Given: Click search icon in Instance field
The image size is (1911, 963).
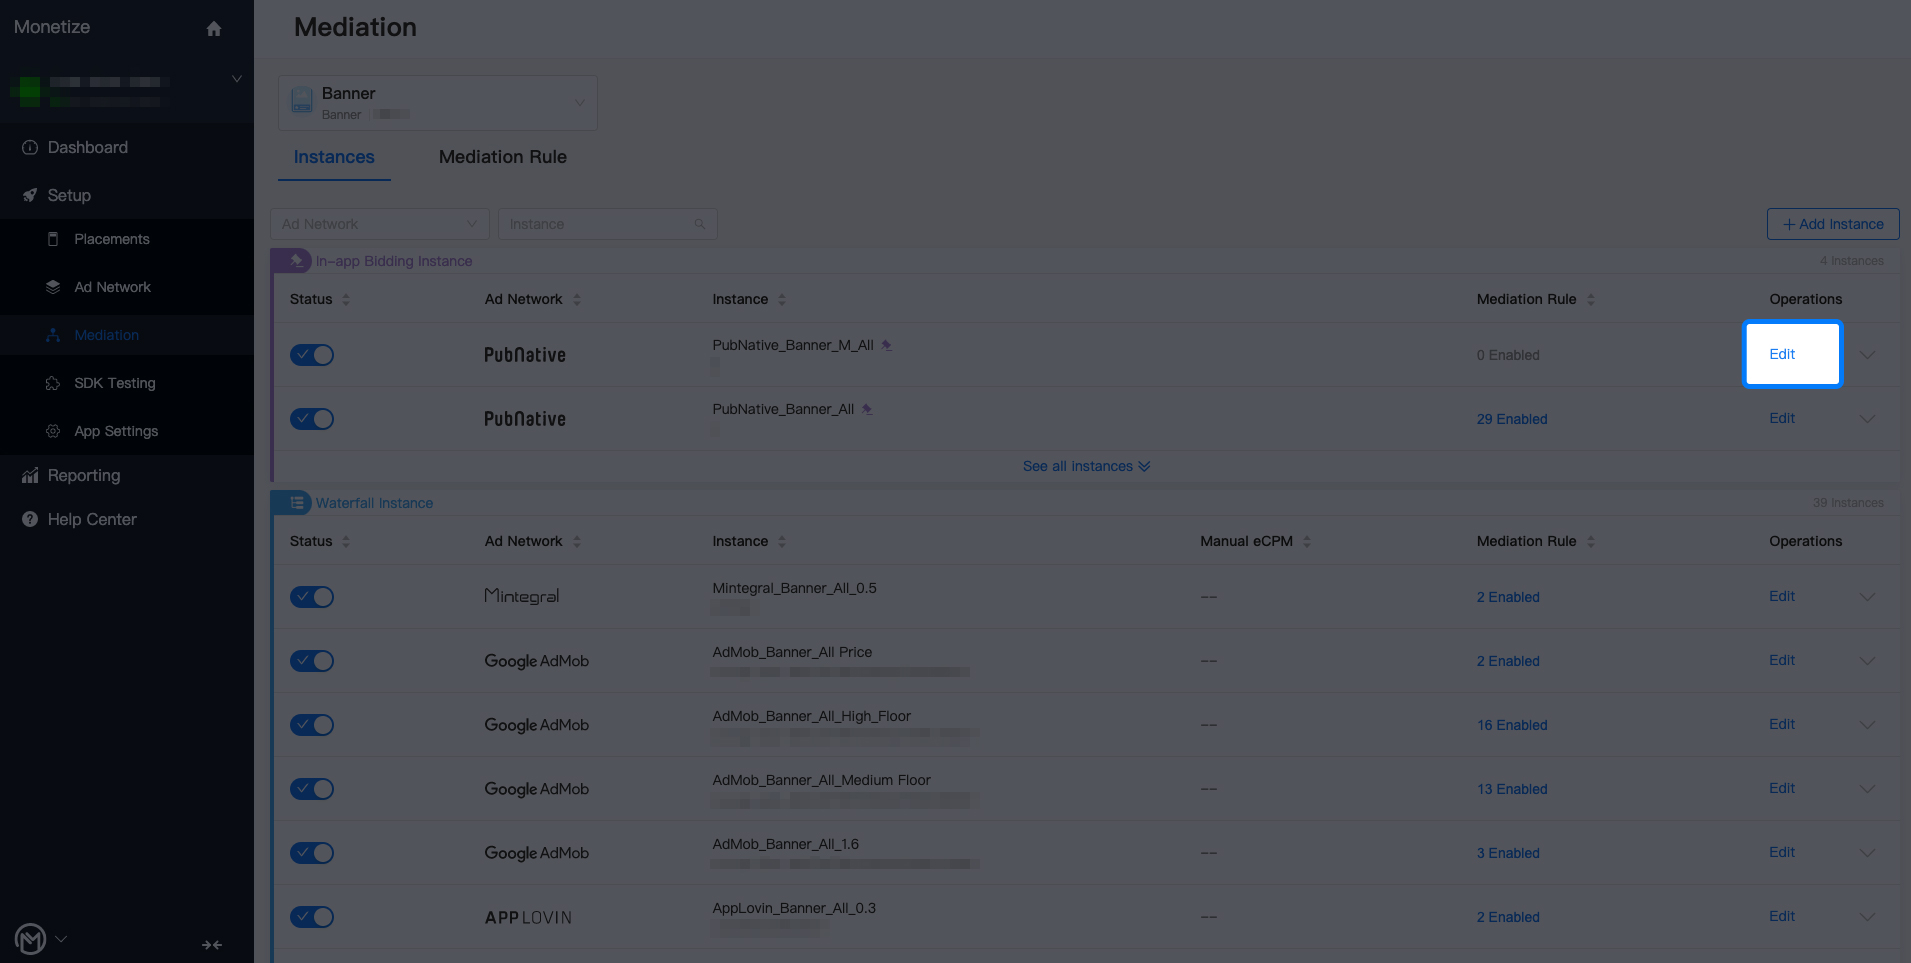Looking at the screenshot, I should (x=700, y=224).
